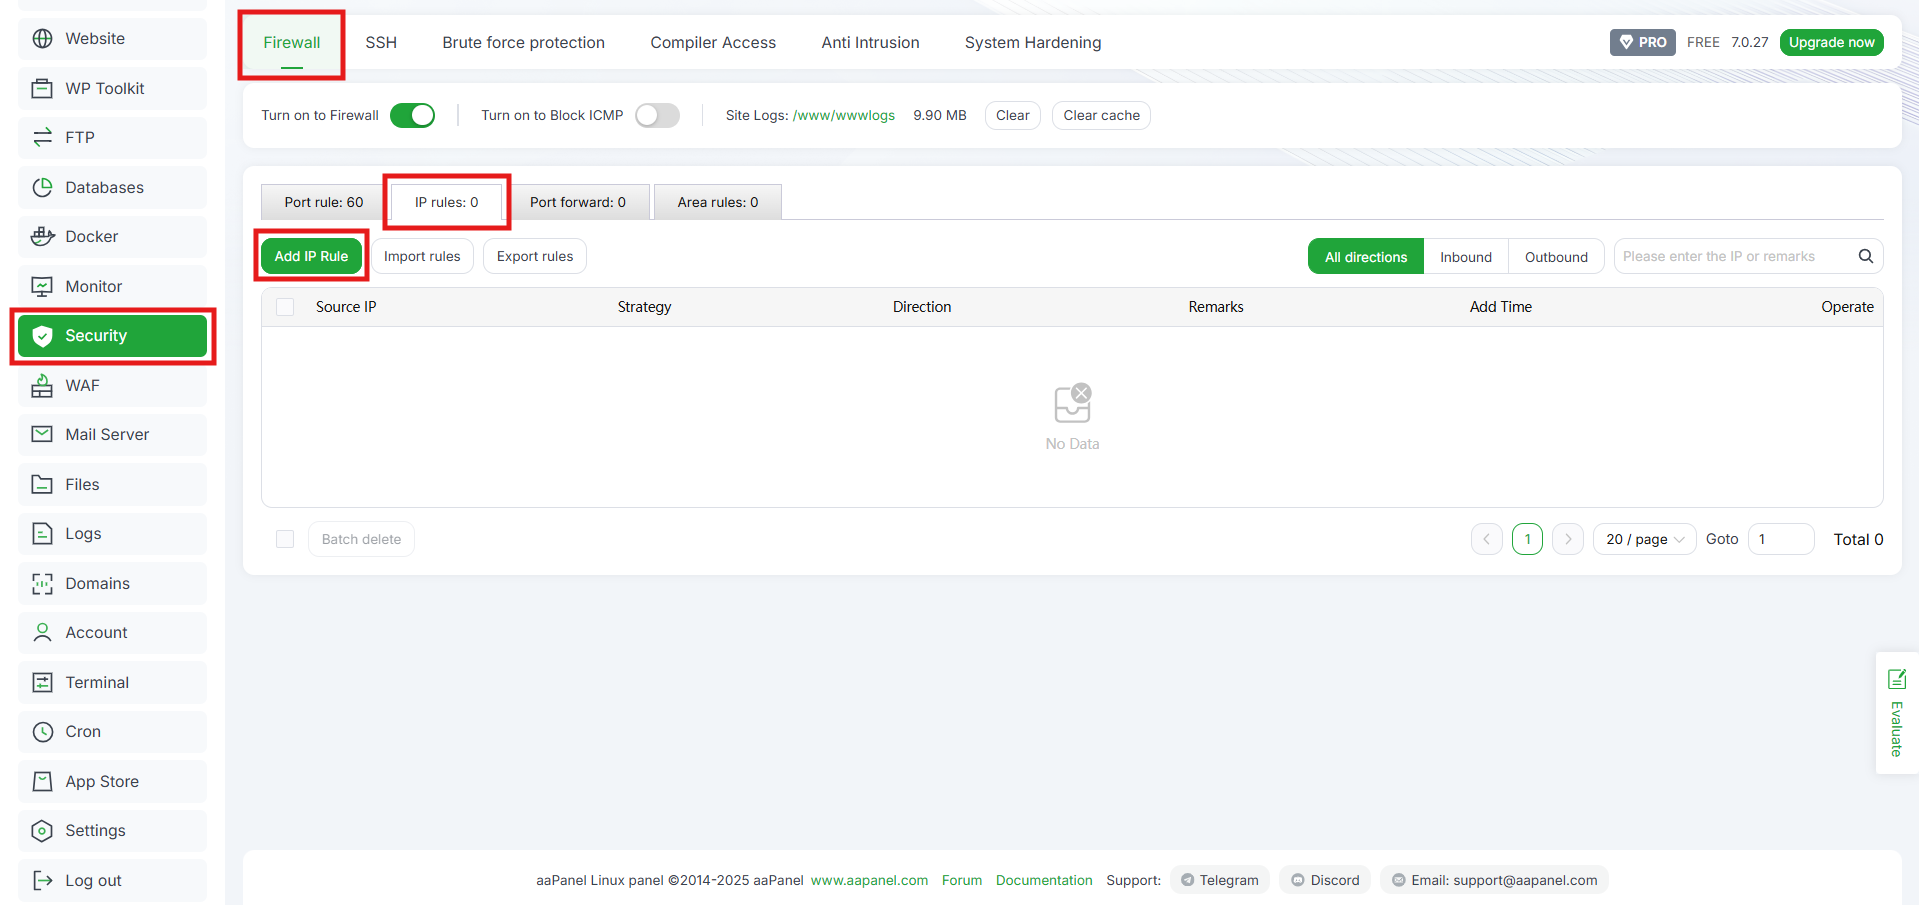Click the Clear cache button
The image size is (1919, 905).
tap(1101, 115)
